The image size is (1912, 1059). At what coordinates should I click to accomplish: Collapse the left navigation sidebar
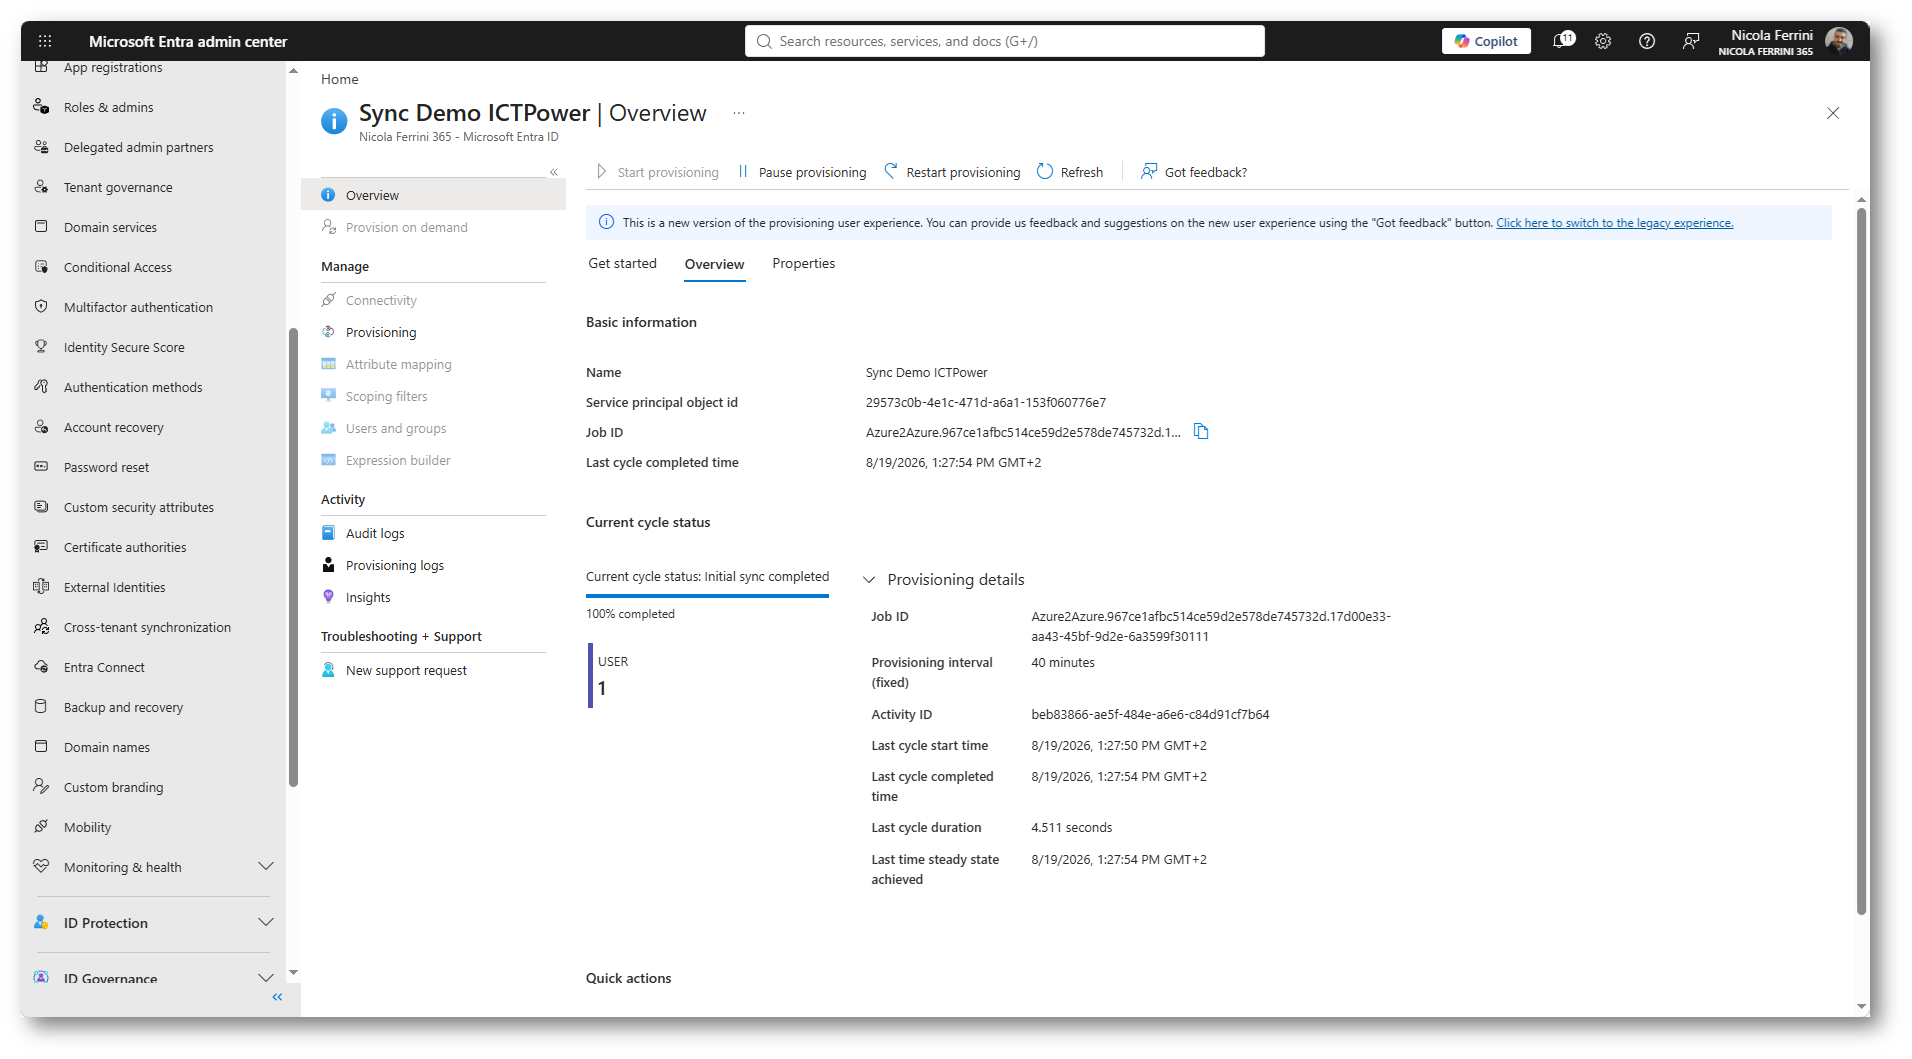pos(277,997)
